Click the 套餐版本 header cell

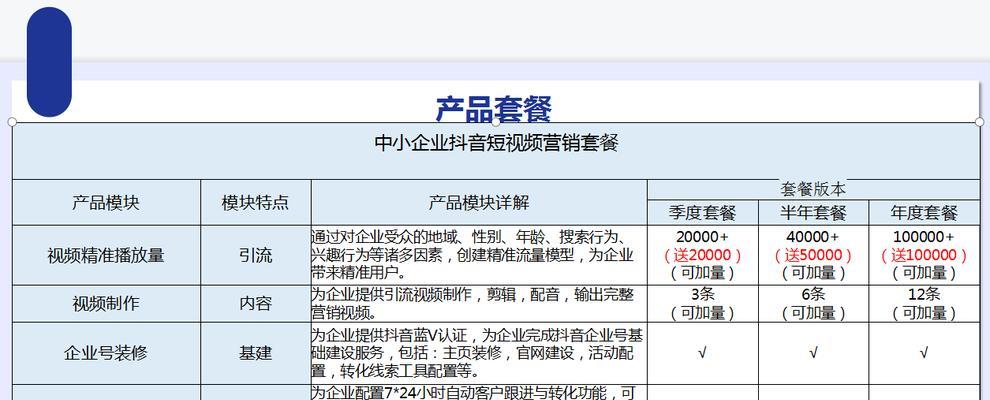813,189
